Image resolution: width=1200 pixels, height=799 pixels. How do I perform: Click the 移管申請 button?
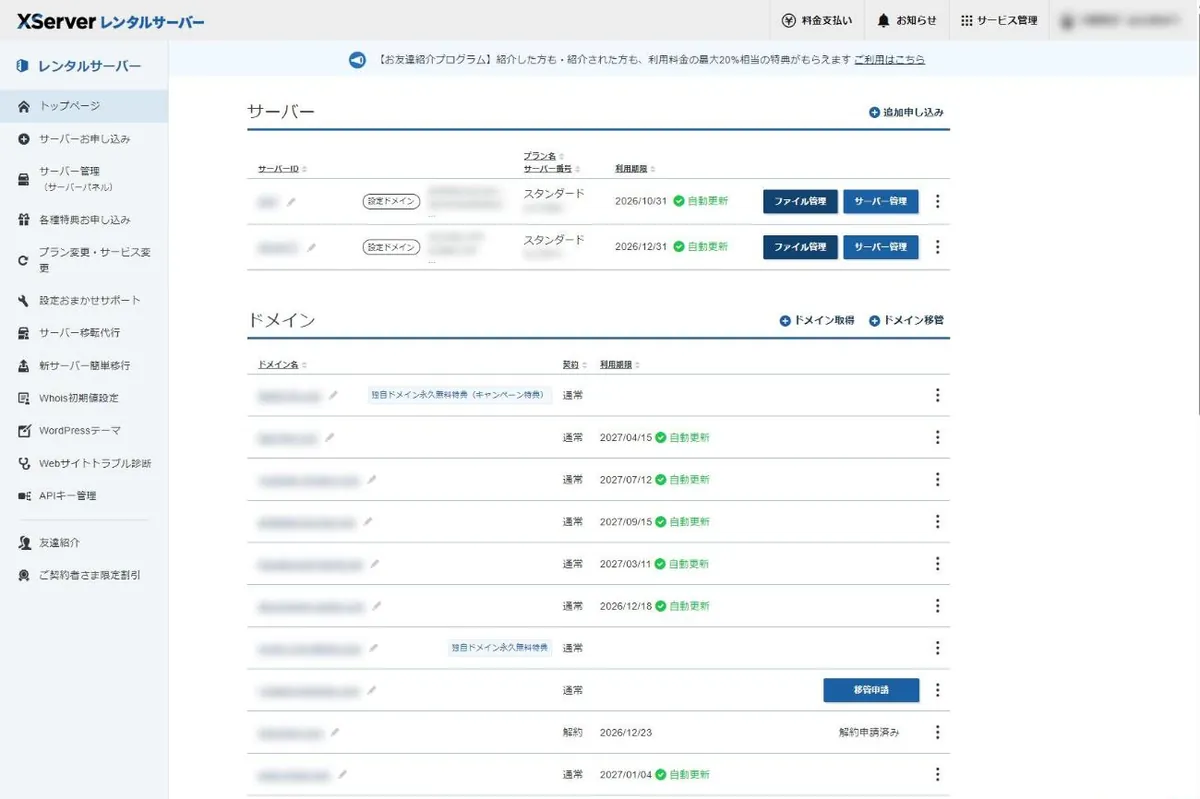tap(871, 690)
